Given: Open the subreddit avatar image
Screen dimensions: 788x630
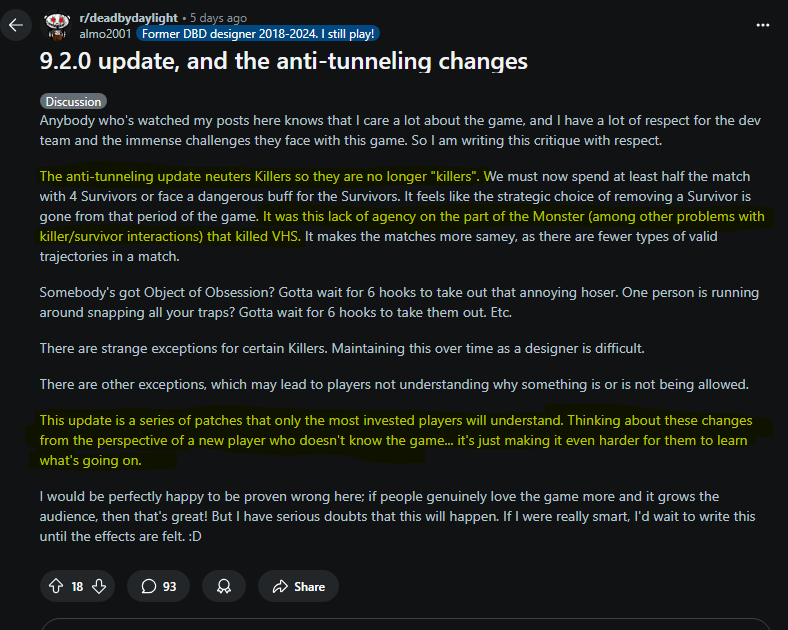Looking at the screenshot, I should click(x=57, y=25).
